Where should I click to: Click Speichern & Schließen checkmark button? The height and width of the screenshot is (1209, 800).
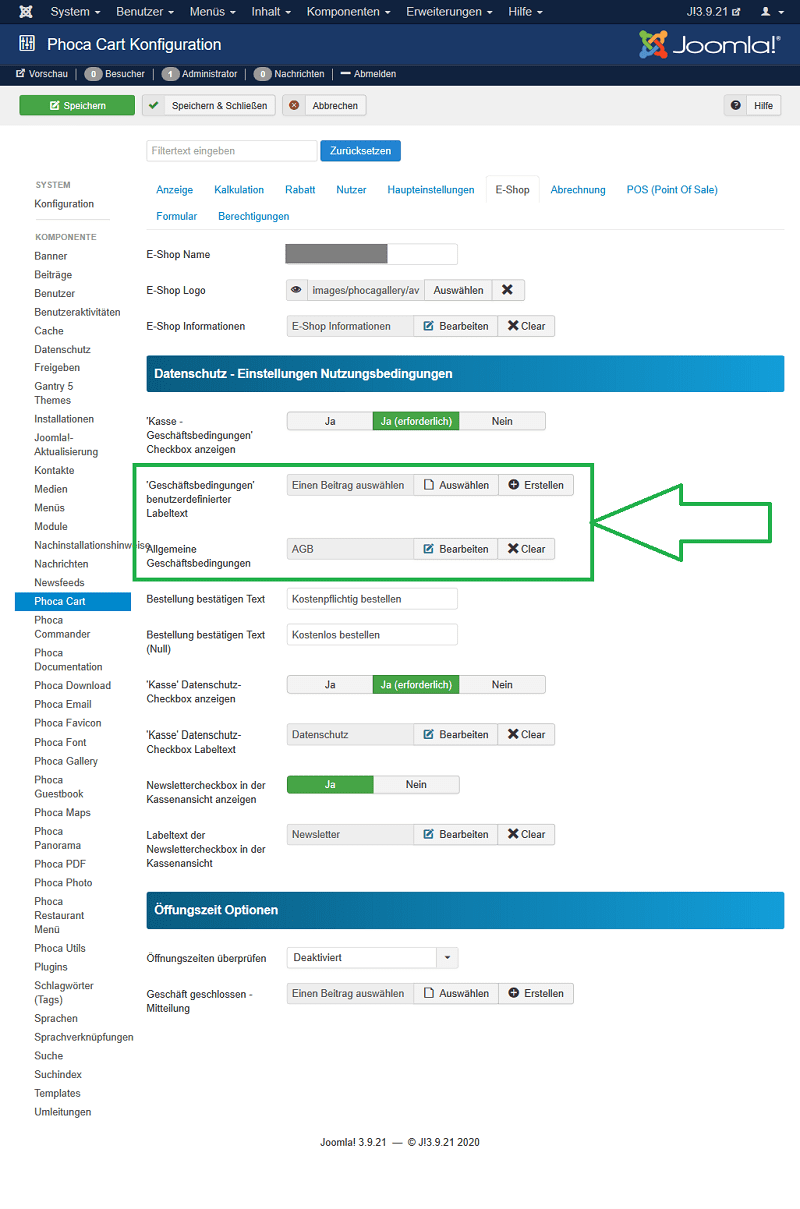(x=208, y=105)
